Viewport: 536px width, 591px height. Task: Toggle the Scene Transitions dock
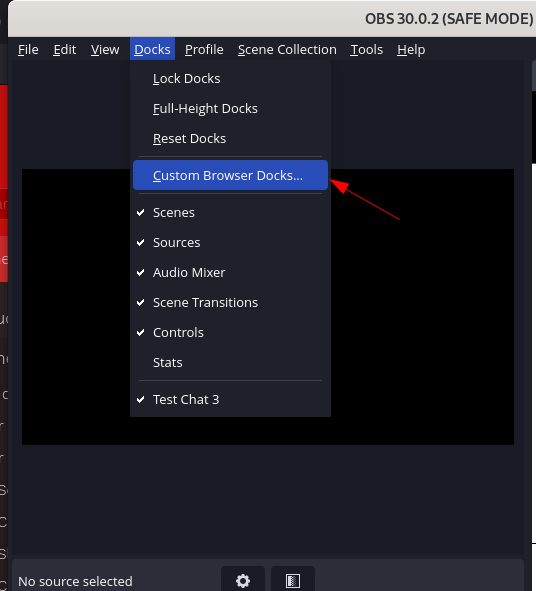click(230, 303)
